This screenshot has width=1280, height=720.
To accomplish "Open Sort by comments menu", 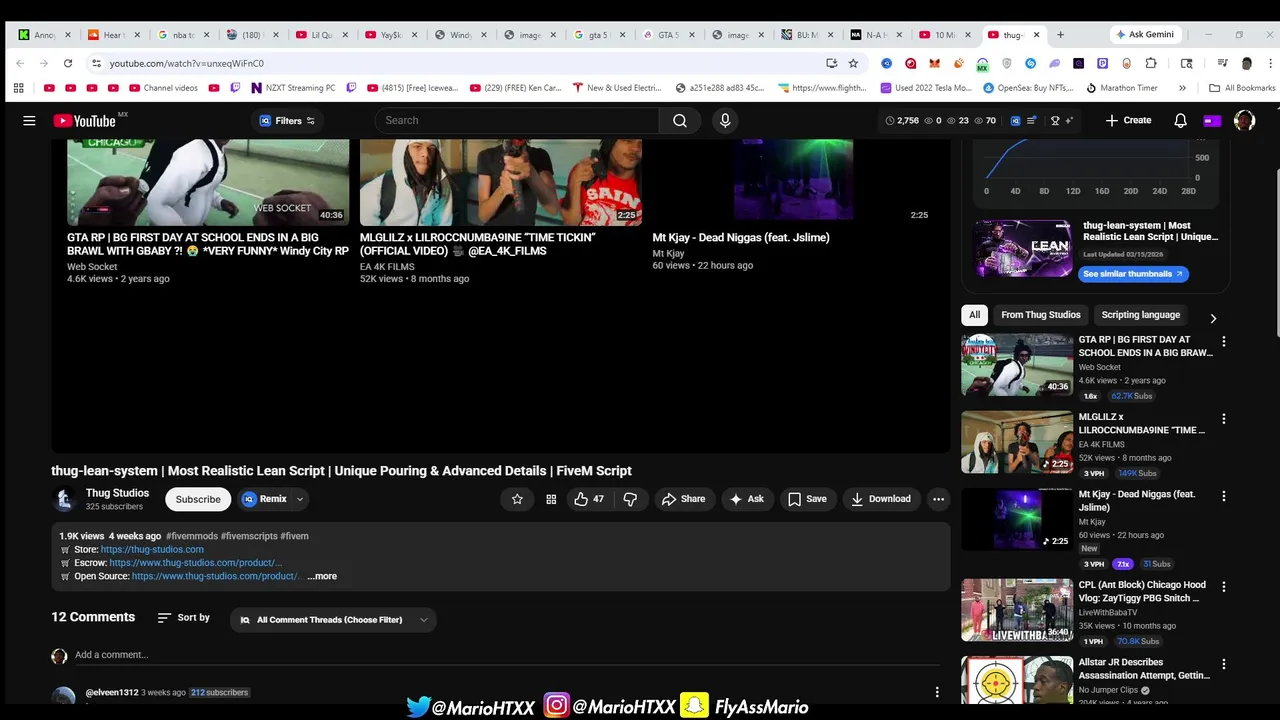I will click(x=184, y=618).
